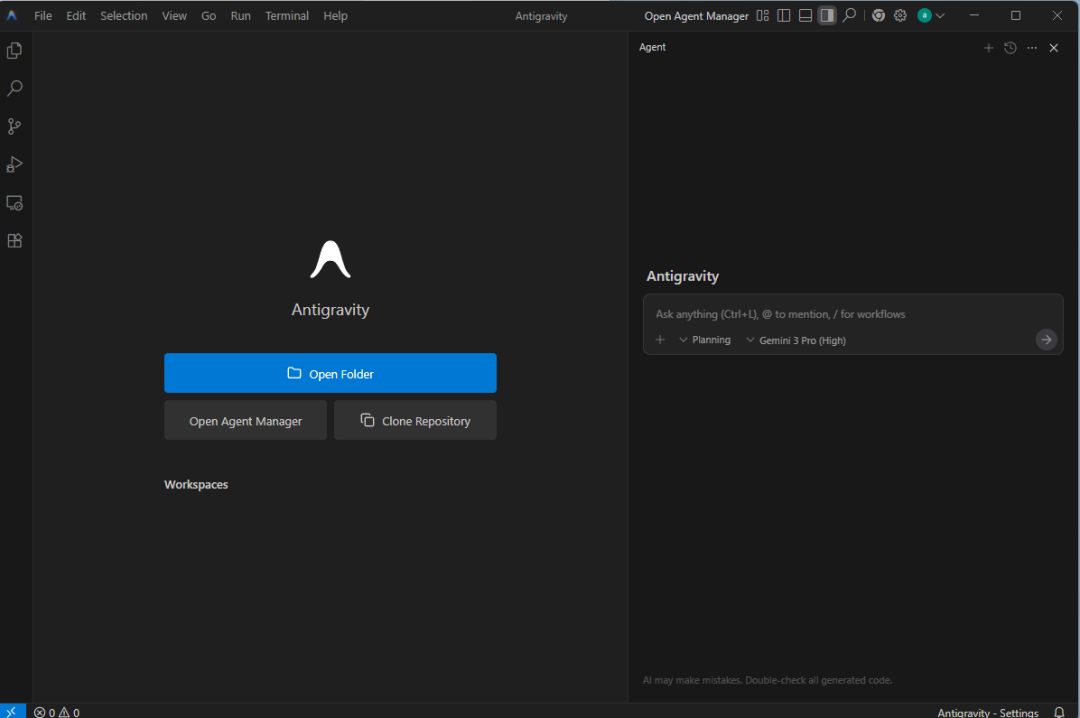The width and height of the screenshot is (1080, 718).
Task: Toggle the secondary side bar (agent panel)
Action: point(827,16)
